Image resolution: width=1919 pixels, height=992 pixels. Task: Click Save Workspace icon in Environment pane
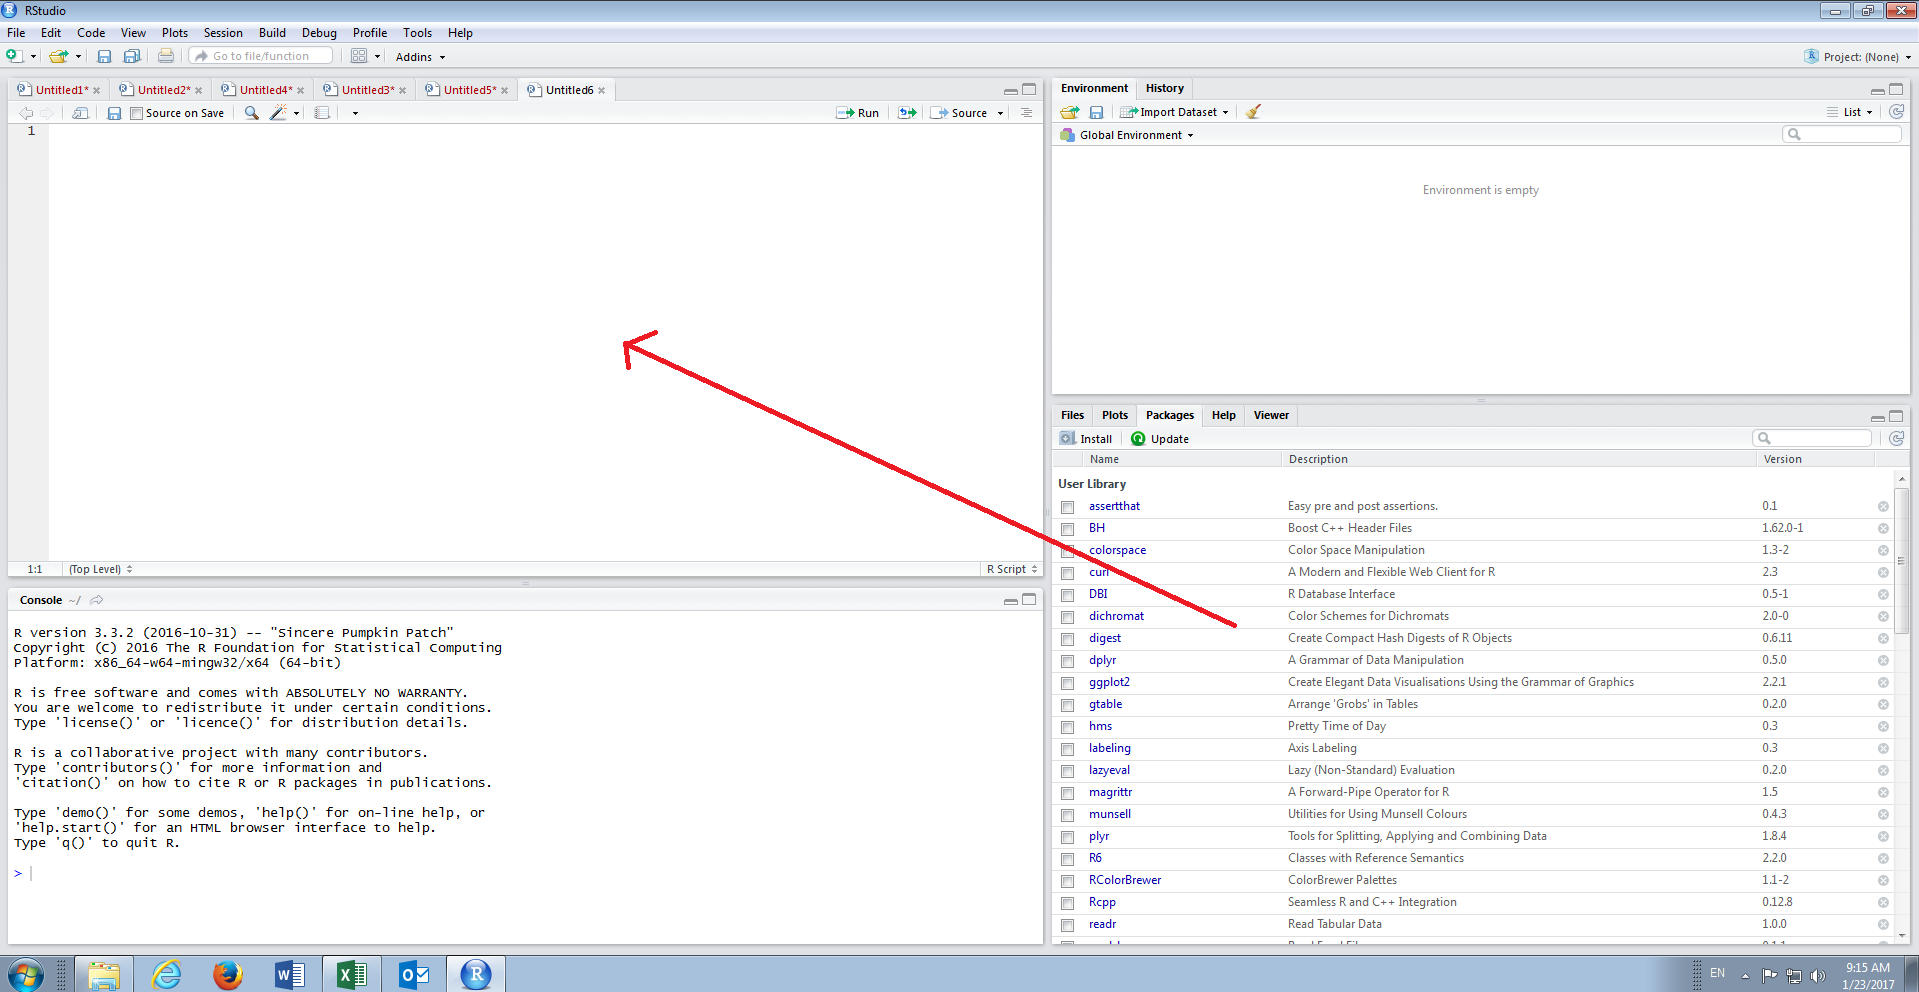point(1096,112)
